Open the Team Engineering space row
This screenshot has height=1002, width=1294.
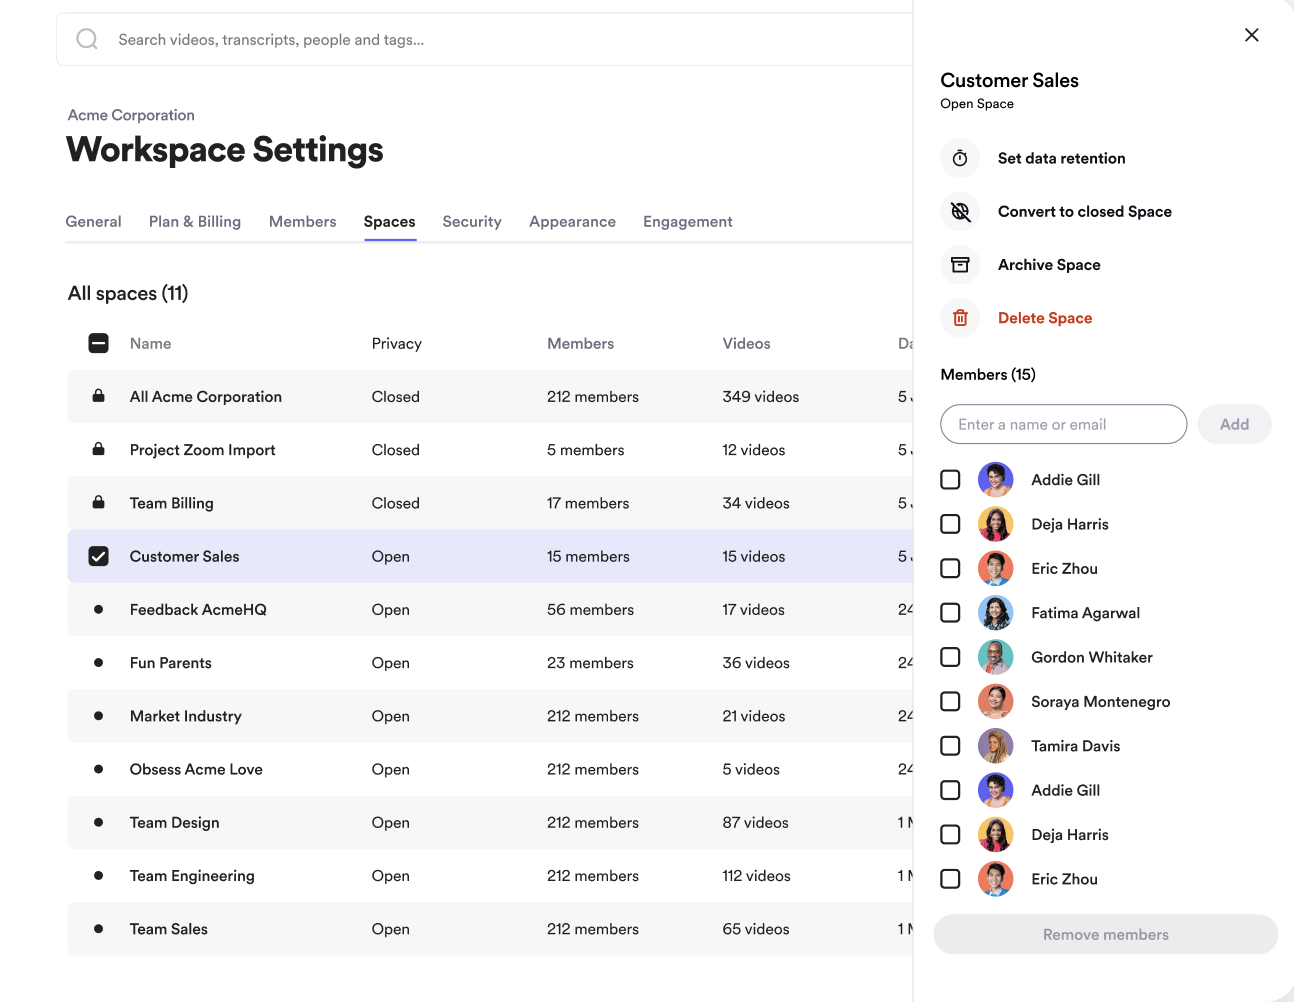click(x=192, y=876)
